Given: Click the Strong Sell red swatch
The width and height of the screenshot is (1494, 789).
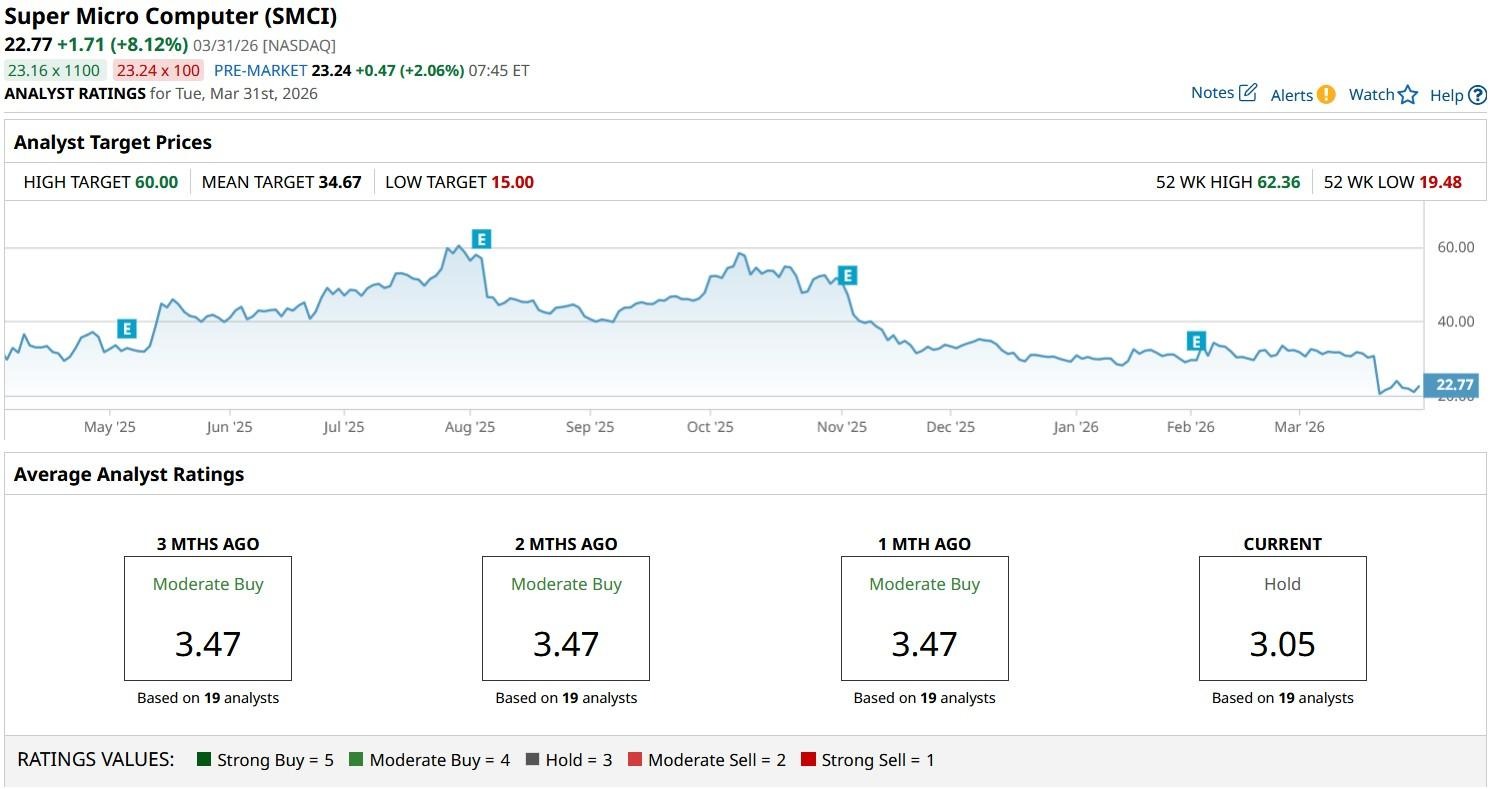Looking at the screenshot, I should click(x=808, y=760).
